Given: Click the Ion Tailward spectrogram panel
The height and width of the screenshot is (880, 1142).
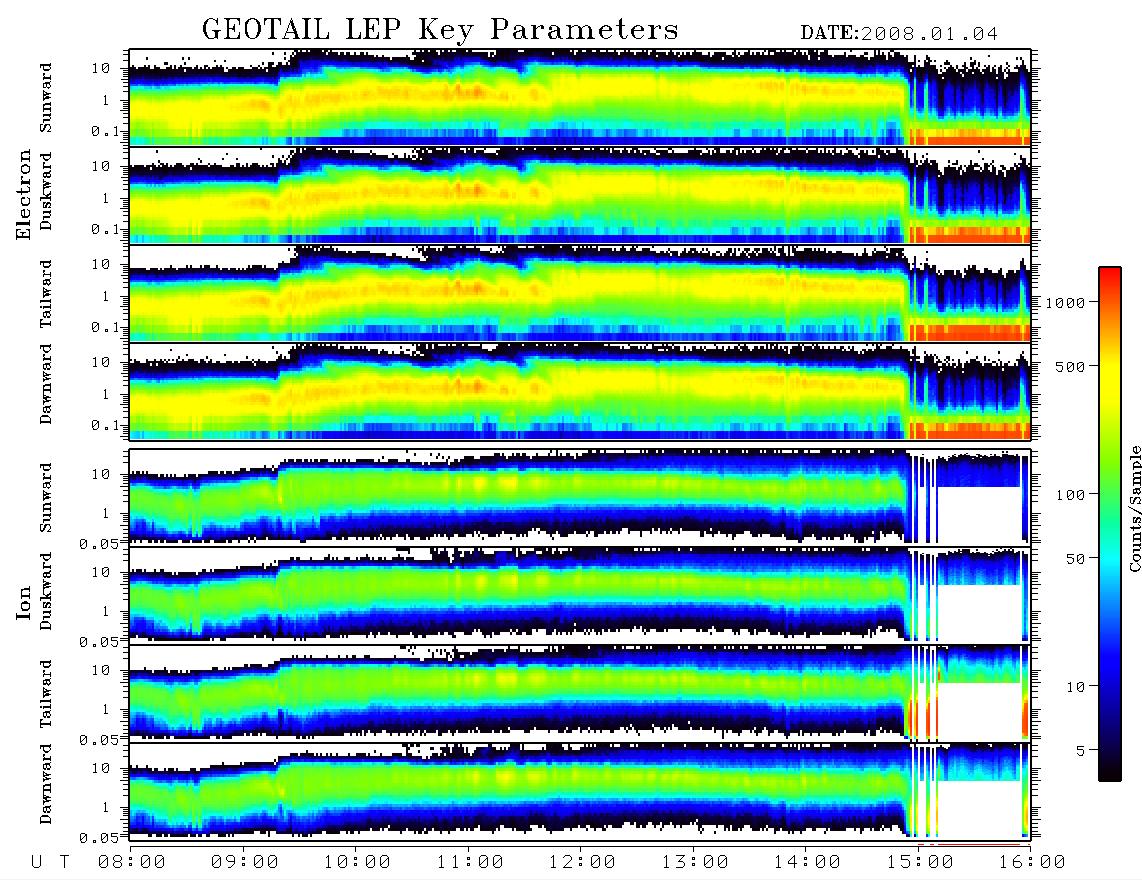Looking at the screenshot, I should point(580,692).
